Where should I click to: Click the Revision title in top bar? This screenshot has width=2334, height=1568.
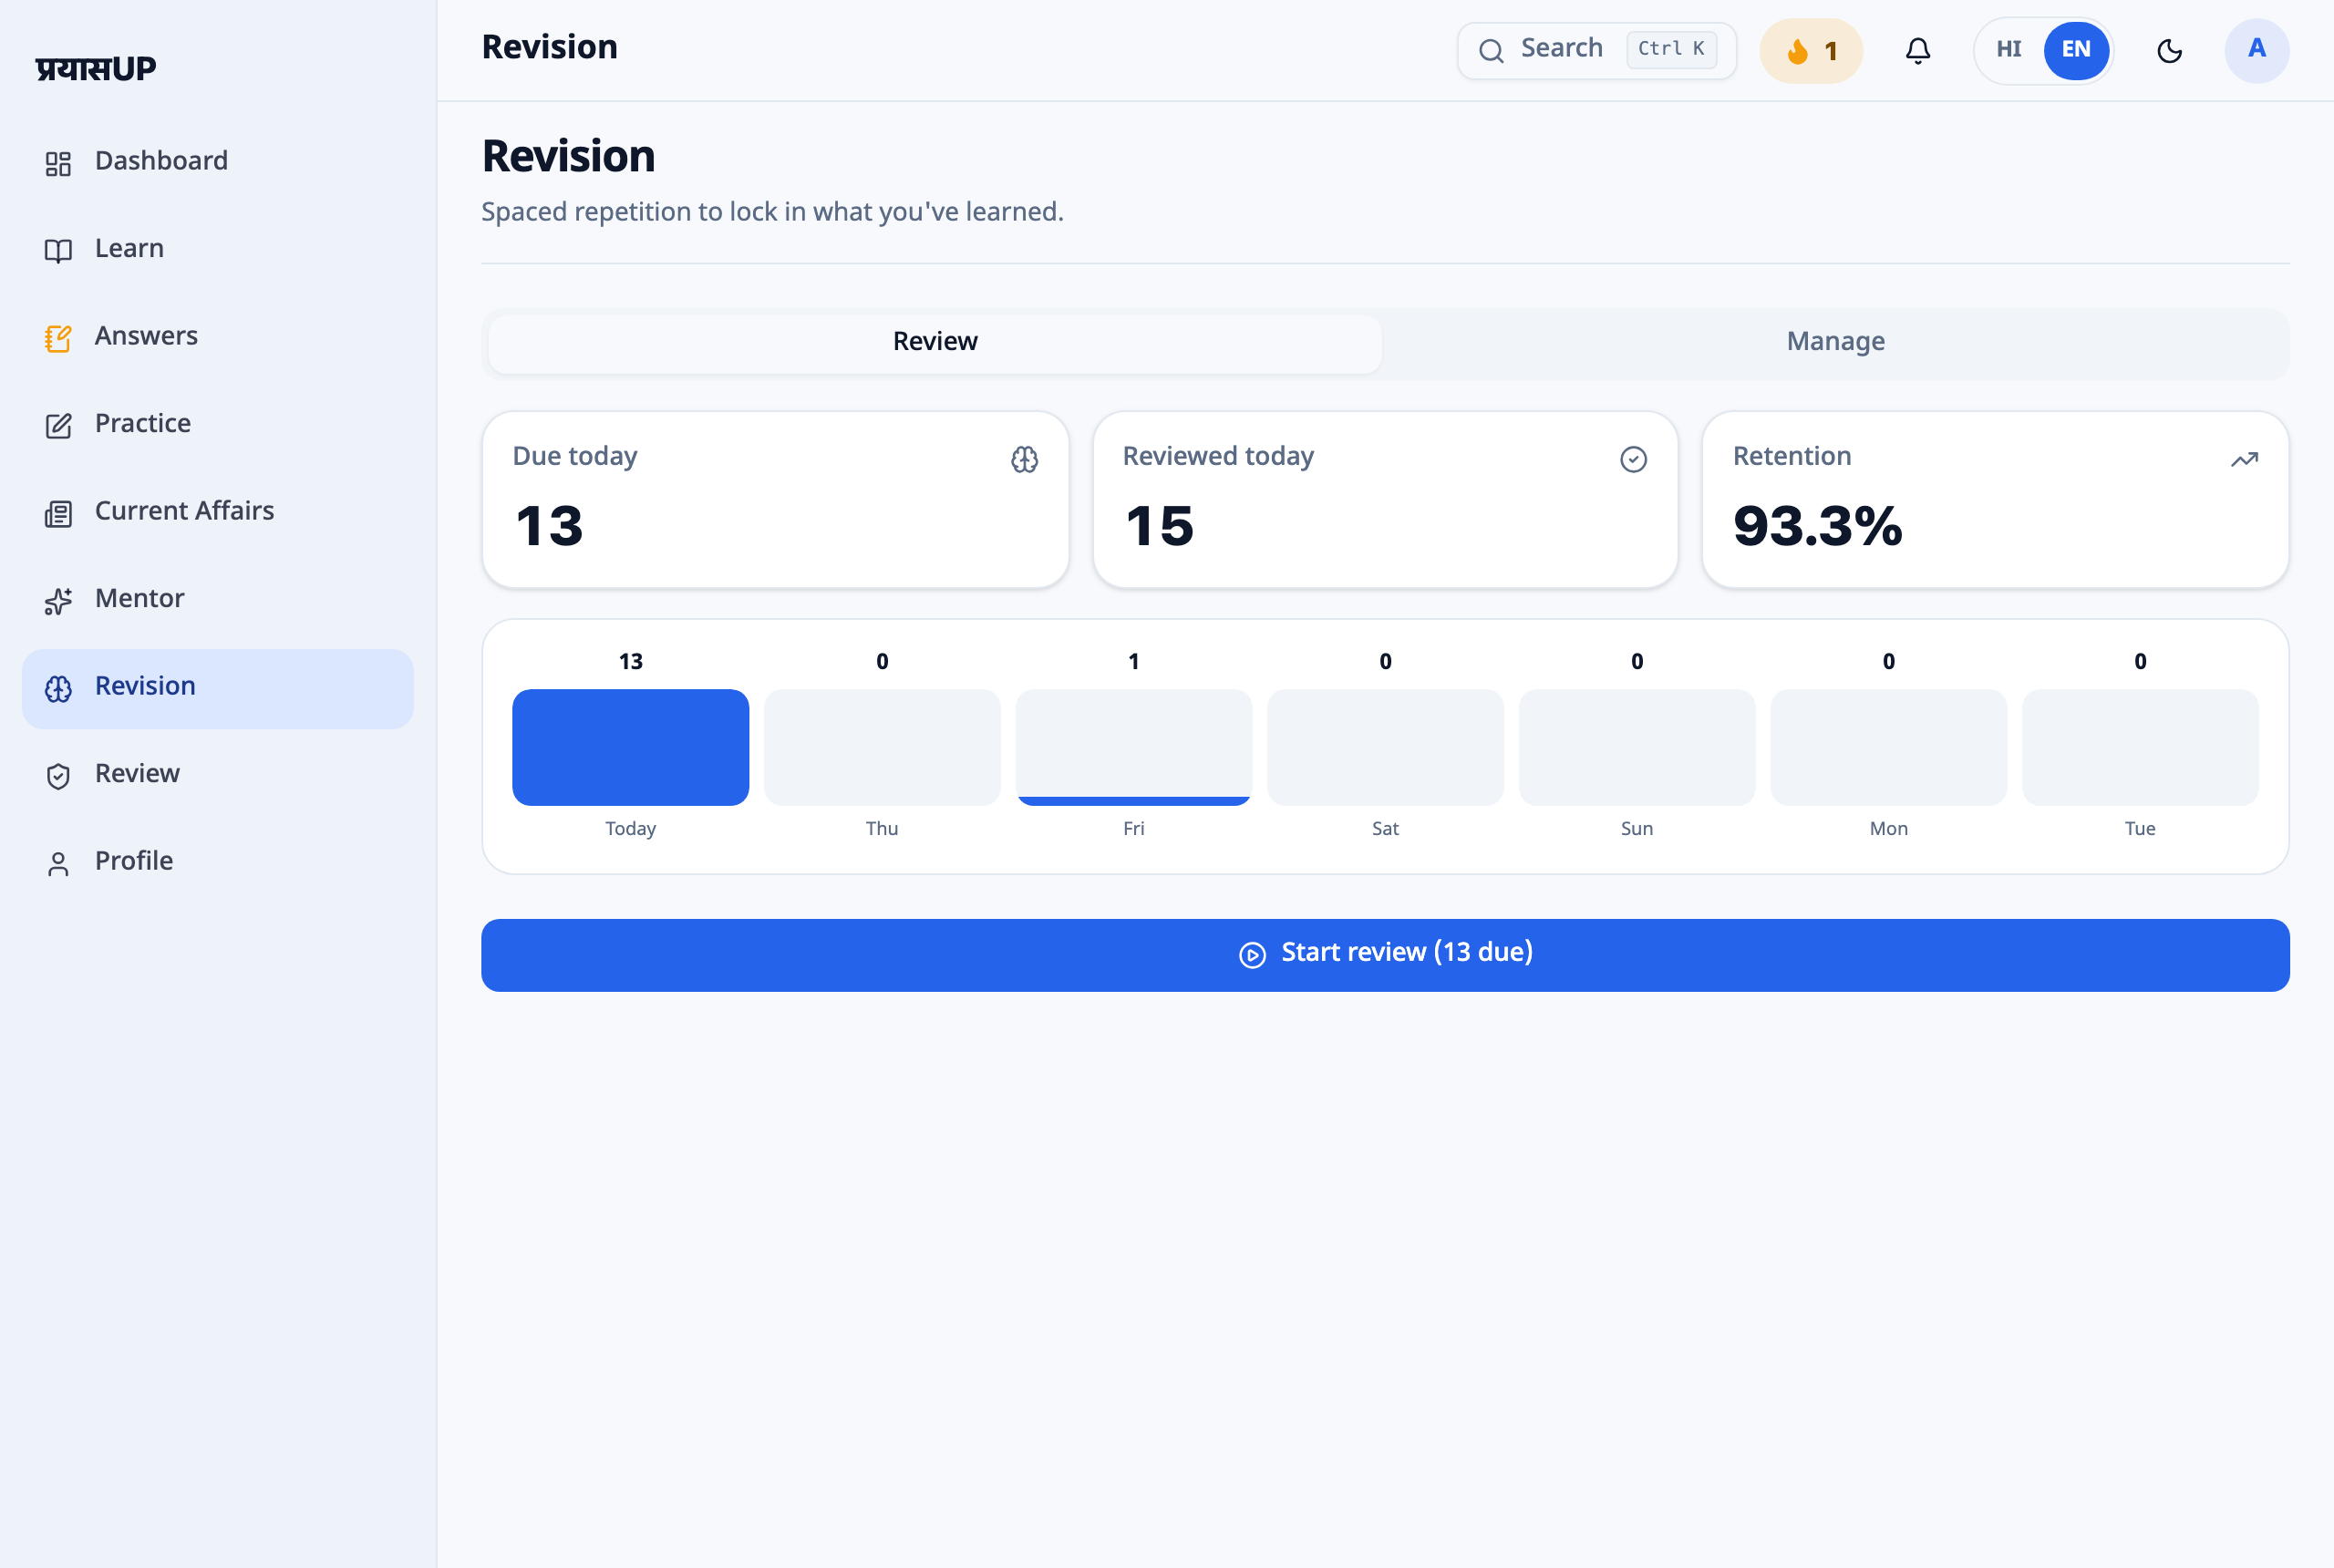(549, 47)
